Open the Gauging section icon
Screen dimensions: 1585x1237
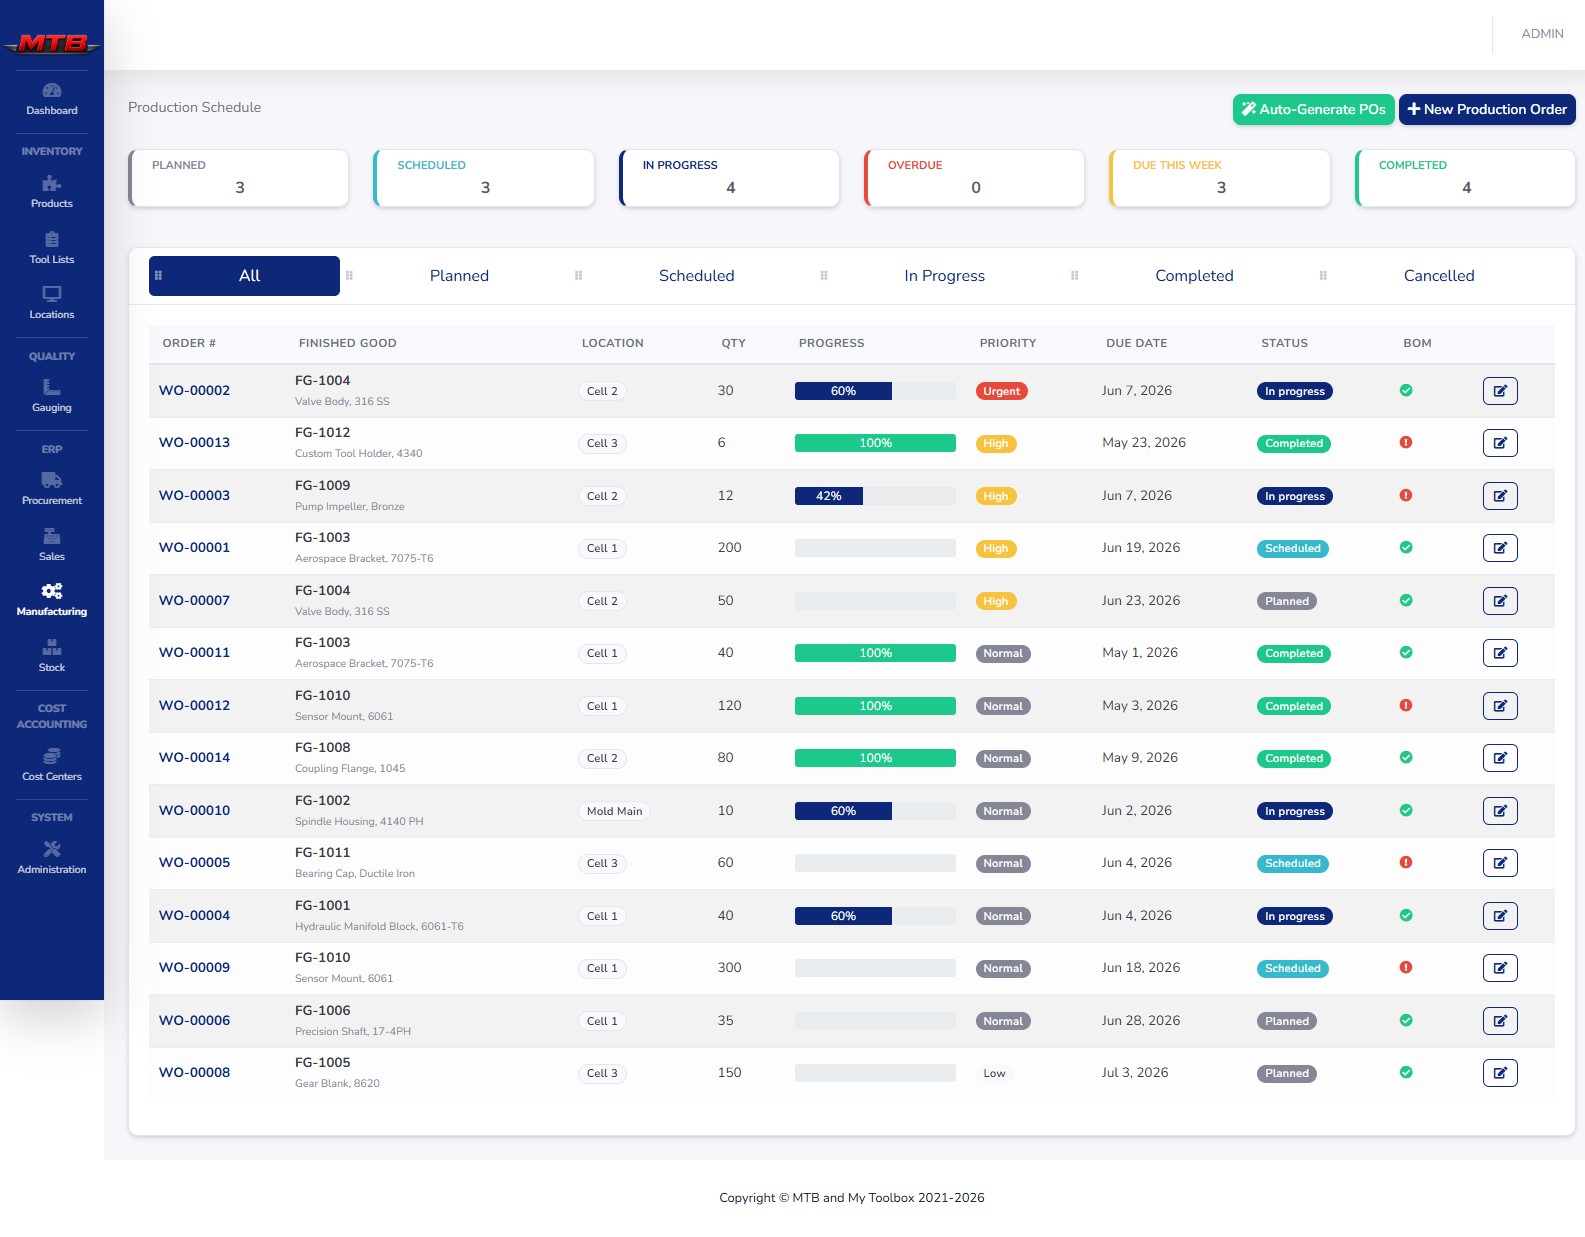pyautogui.click(x=52, y=387)
